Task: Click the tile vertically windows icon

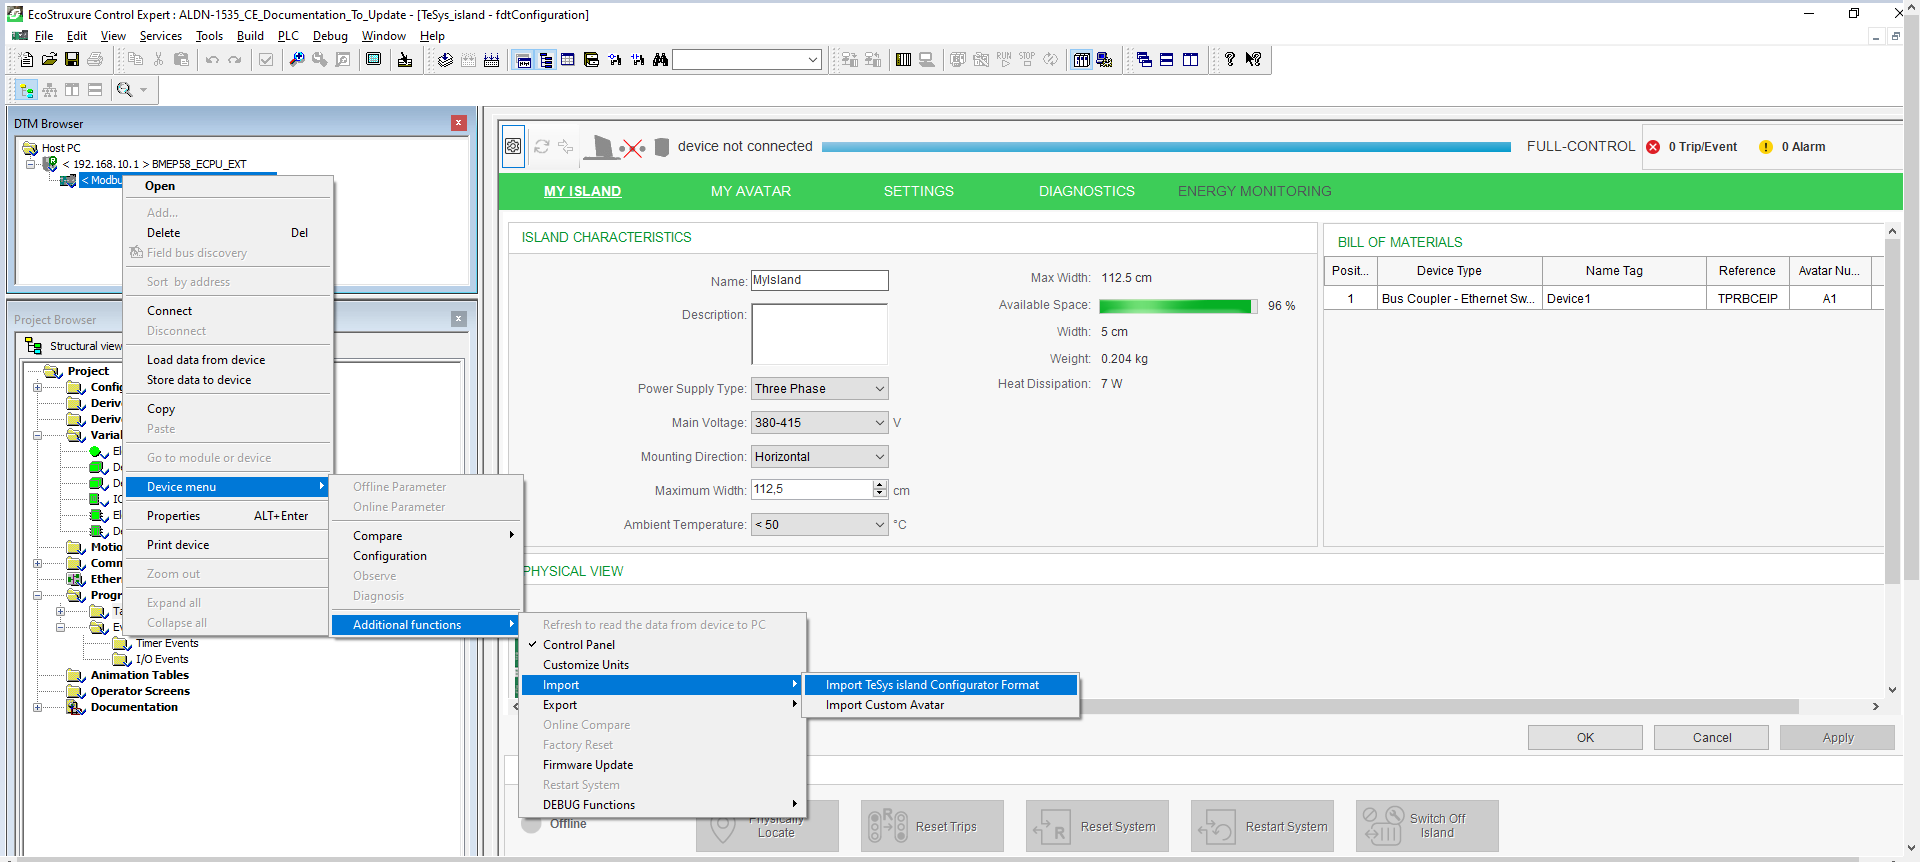Action: click(1190, 60)
